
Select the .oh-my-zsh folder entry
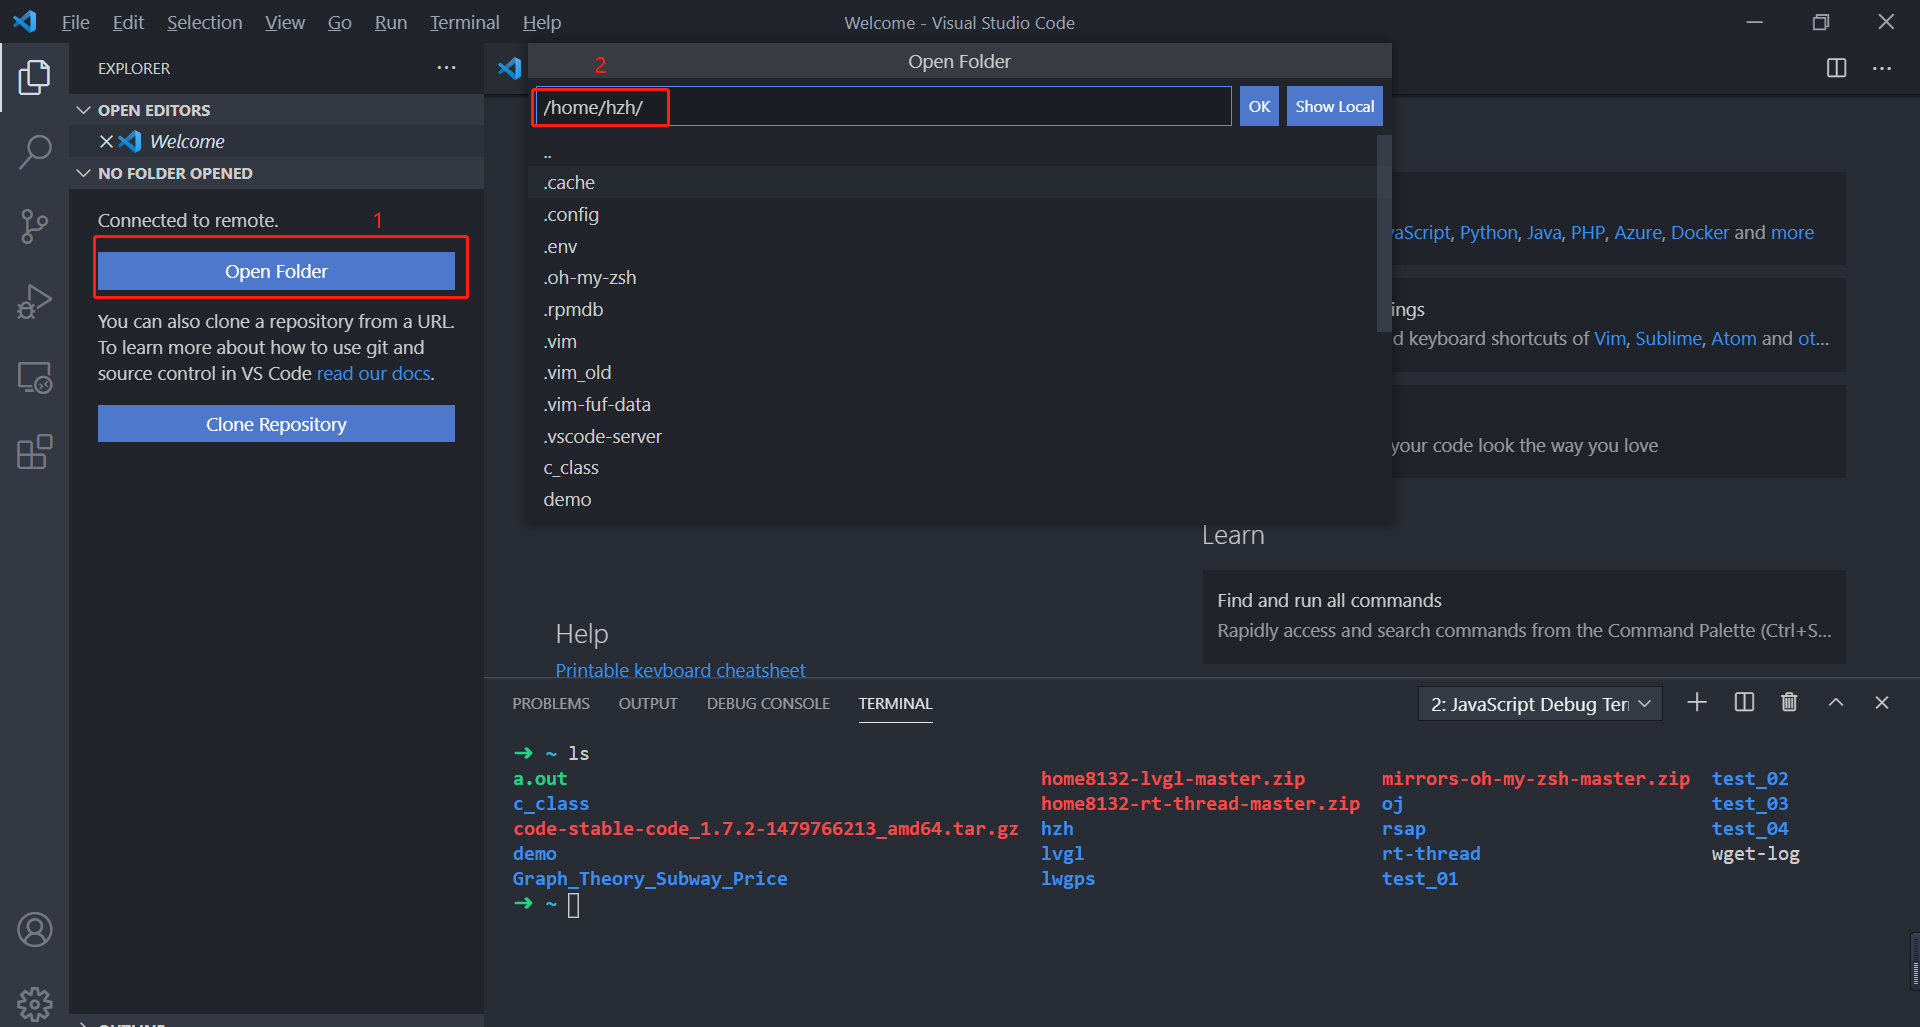click(x=952, y=277)
